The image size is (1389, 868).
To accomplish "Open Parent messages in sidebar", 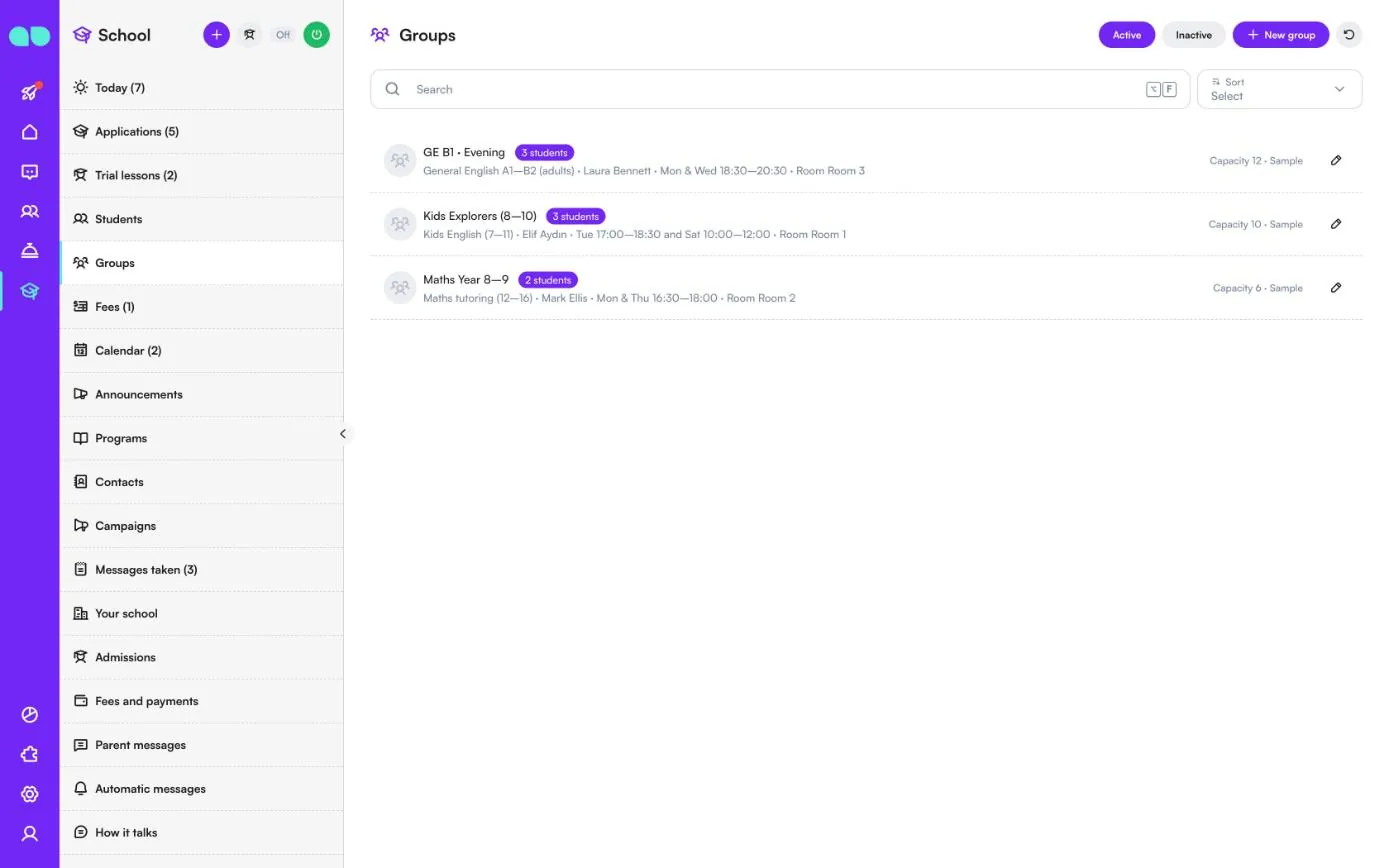I will point(201,745).
